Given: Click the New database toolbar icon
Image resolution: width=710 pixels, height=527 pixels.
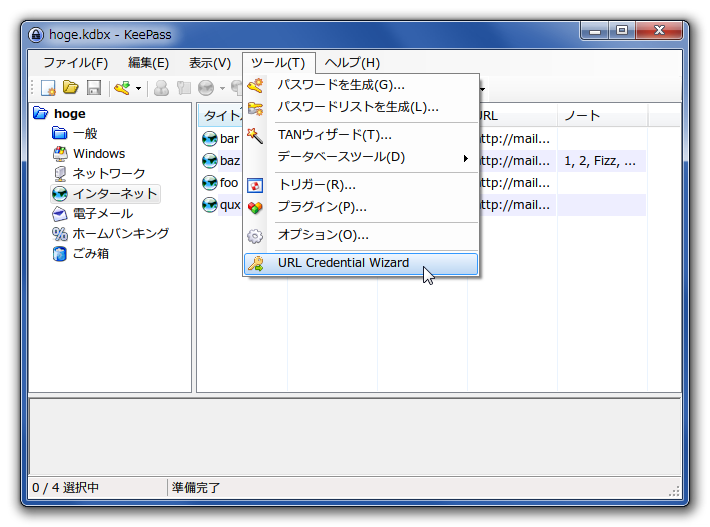Looking at the screenshot, I should pos(48,88).
